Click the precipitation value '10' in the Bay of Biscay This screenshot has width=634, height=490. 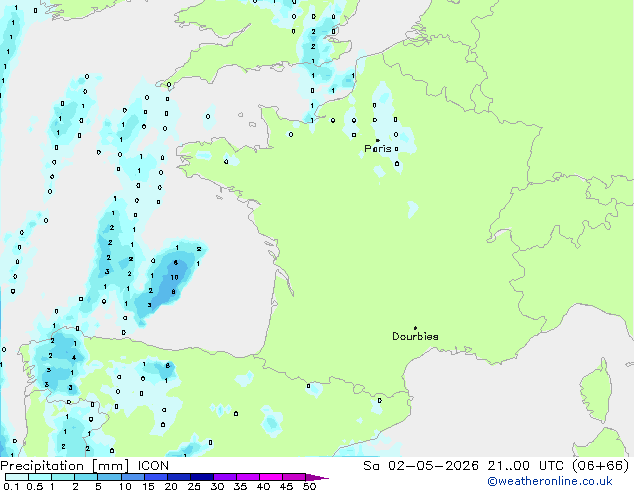tap(174, 277)
